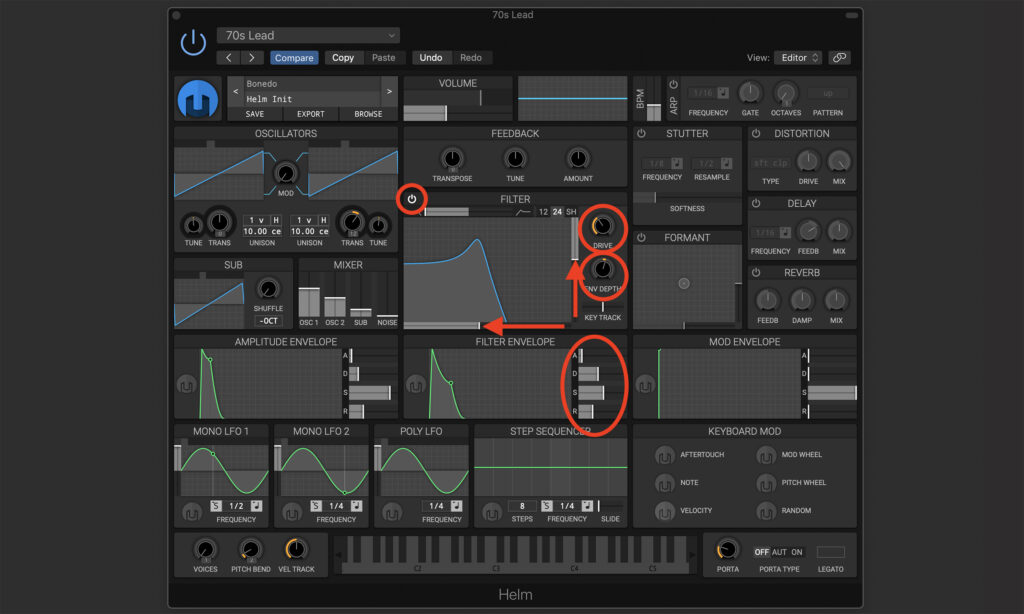This screenshot has width=1024, height=614.
Task: Open the Delay frequency selector
Action: click(x=765, y=233)
